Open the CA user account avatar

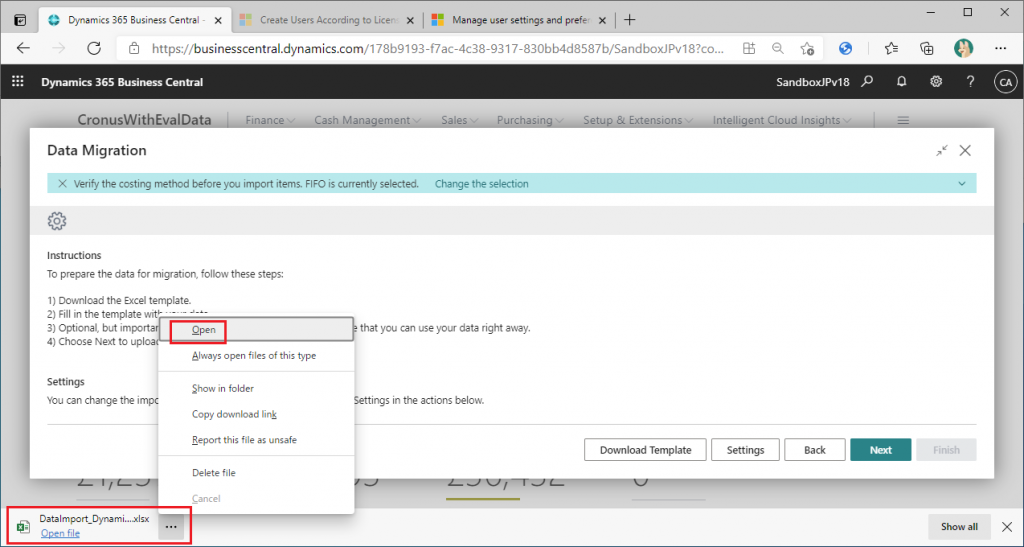1005,82
